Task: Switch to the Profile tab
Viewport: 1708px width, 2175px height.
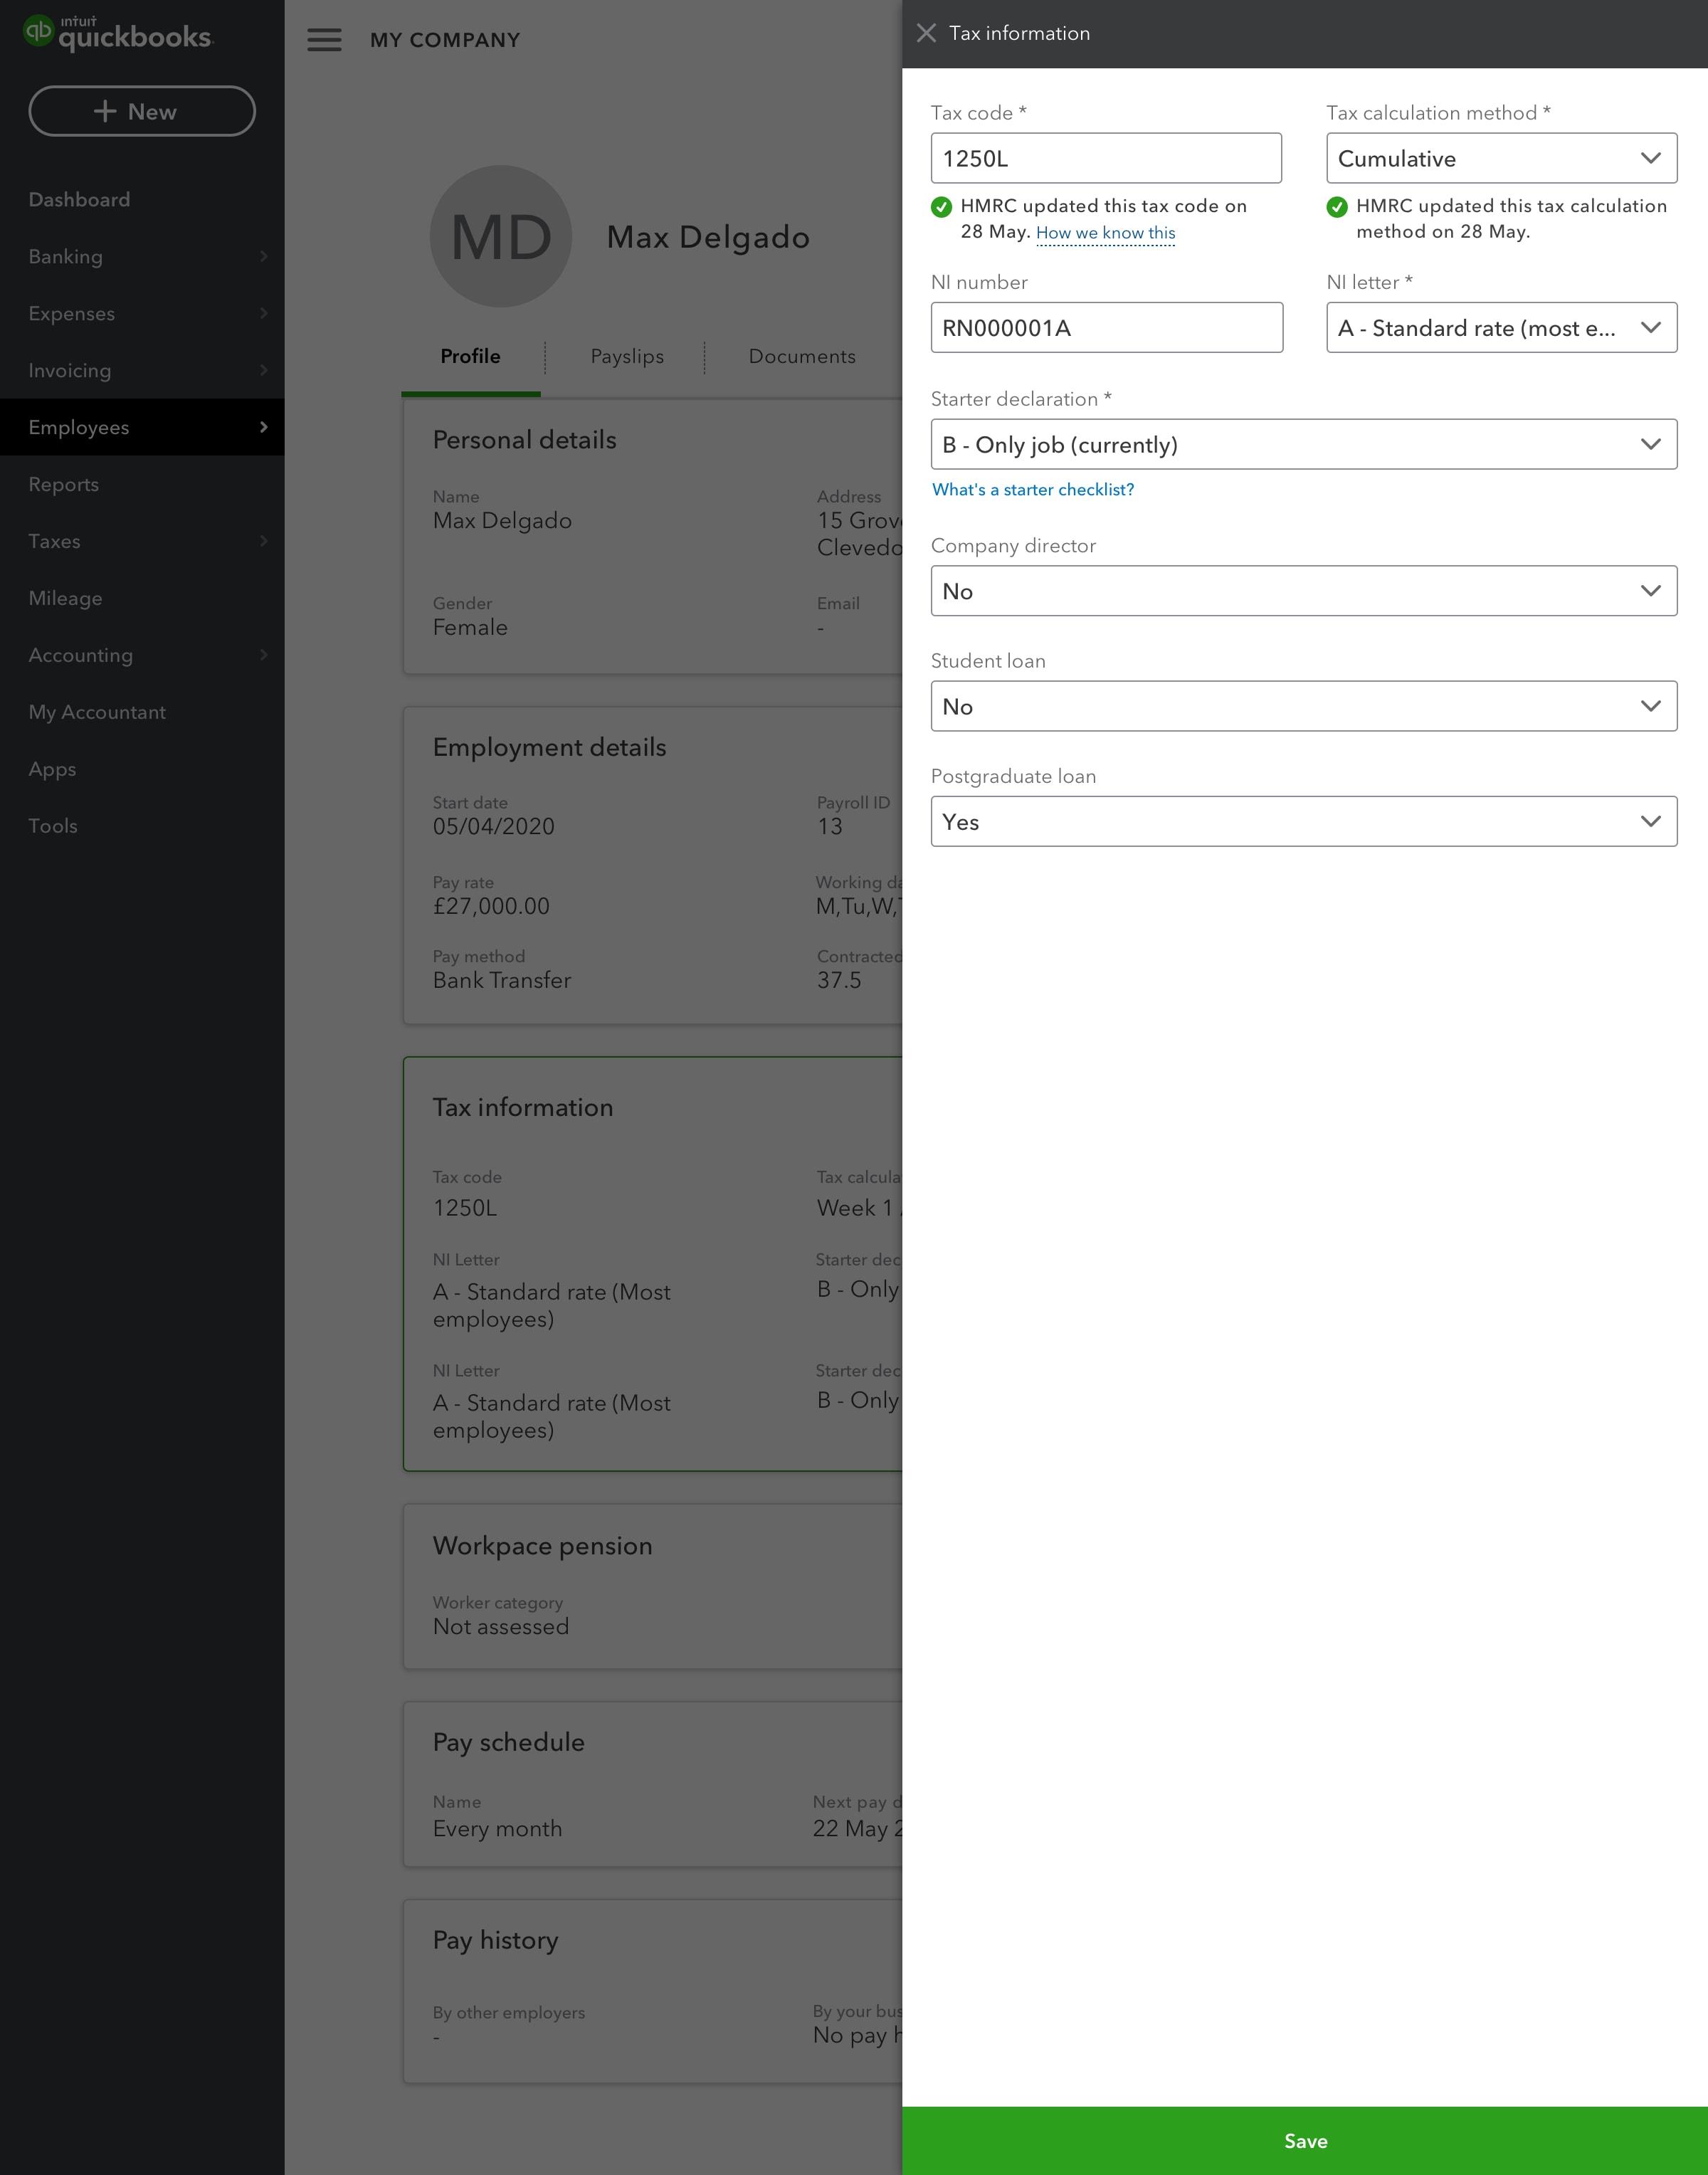Action: [x=470, y=357]
